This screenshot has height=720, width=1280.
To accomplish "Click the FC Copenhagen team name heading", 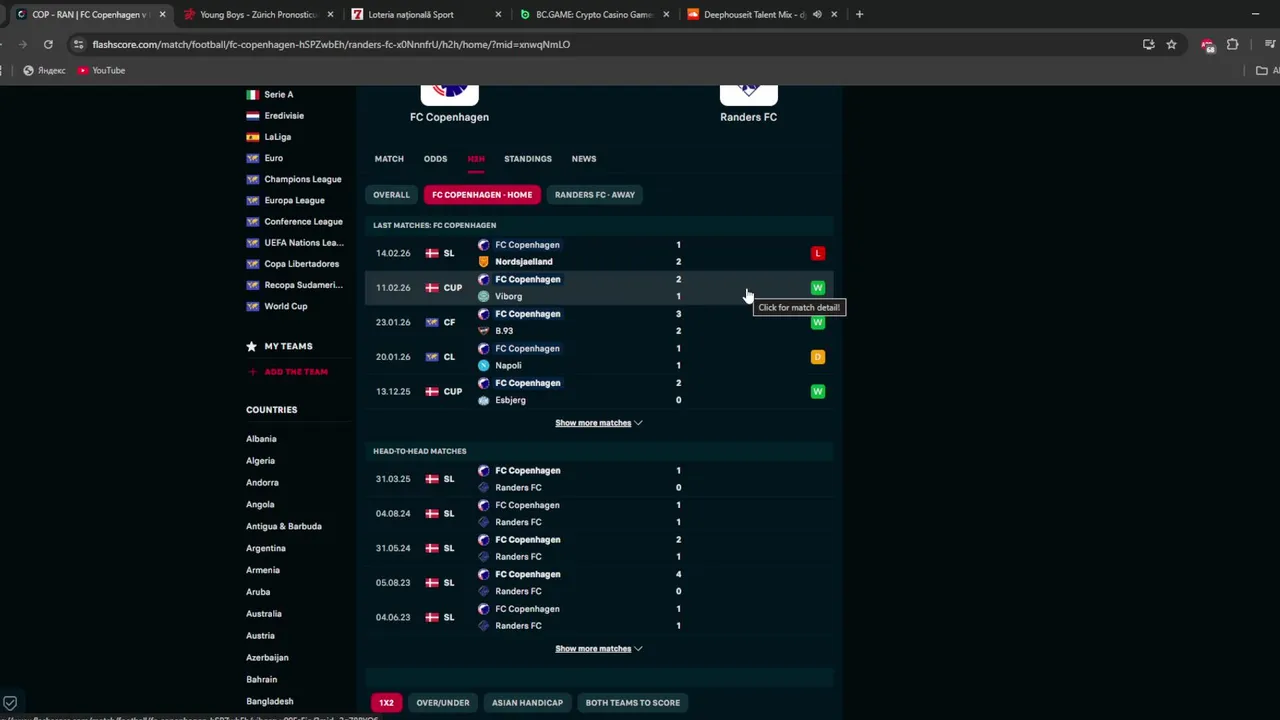I will click(449, 117).
